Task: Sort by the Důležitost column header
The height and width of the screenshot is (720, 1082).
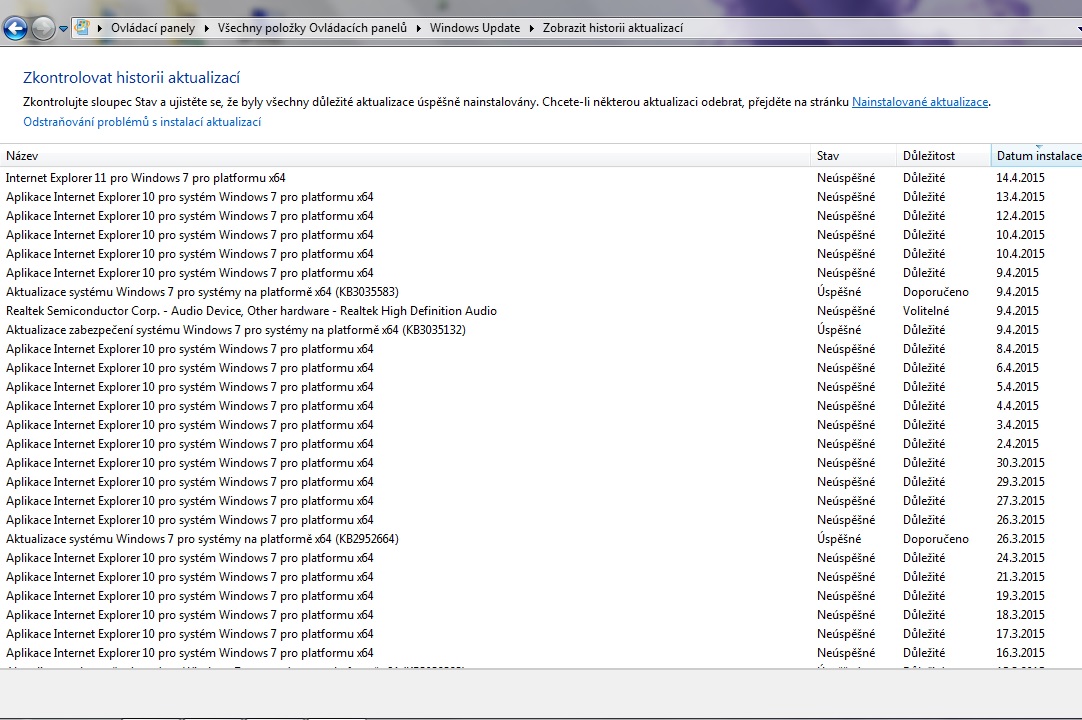Action: click(944, 156)
